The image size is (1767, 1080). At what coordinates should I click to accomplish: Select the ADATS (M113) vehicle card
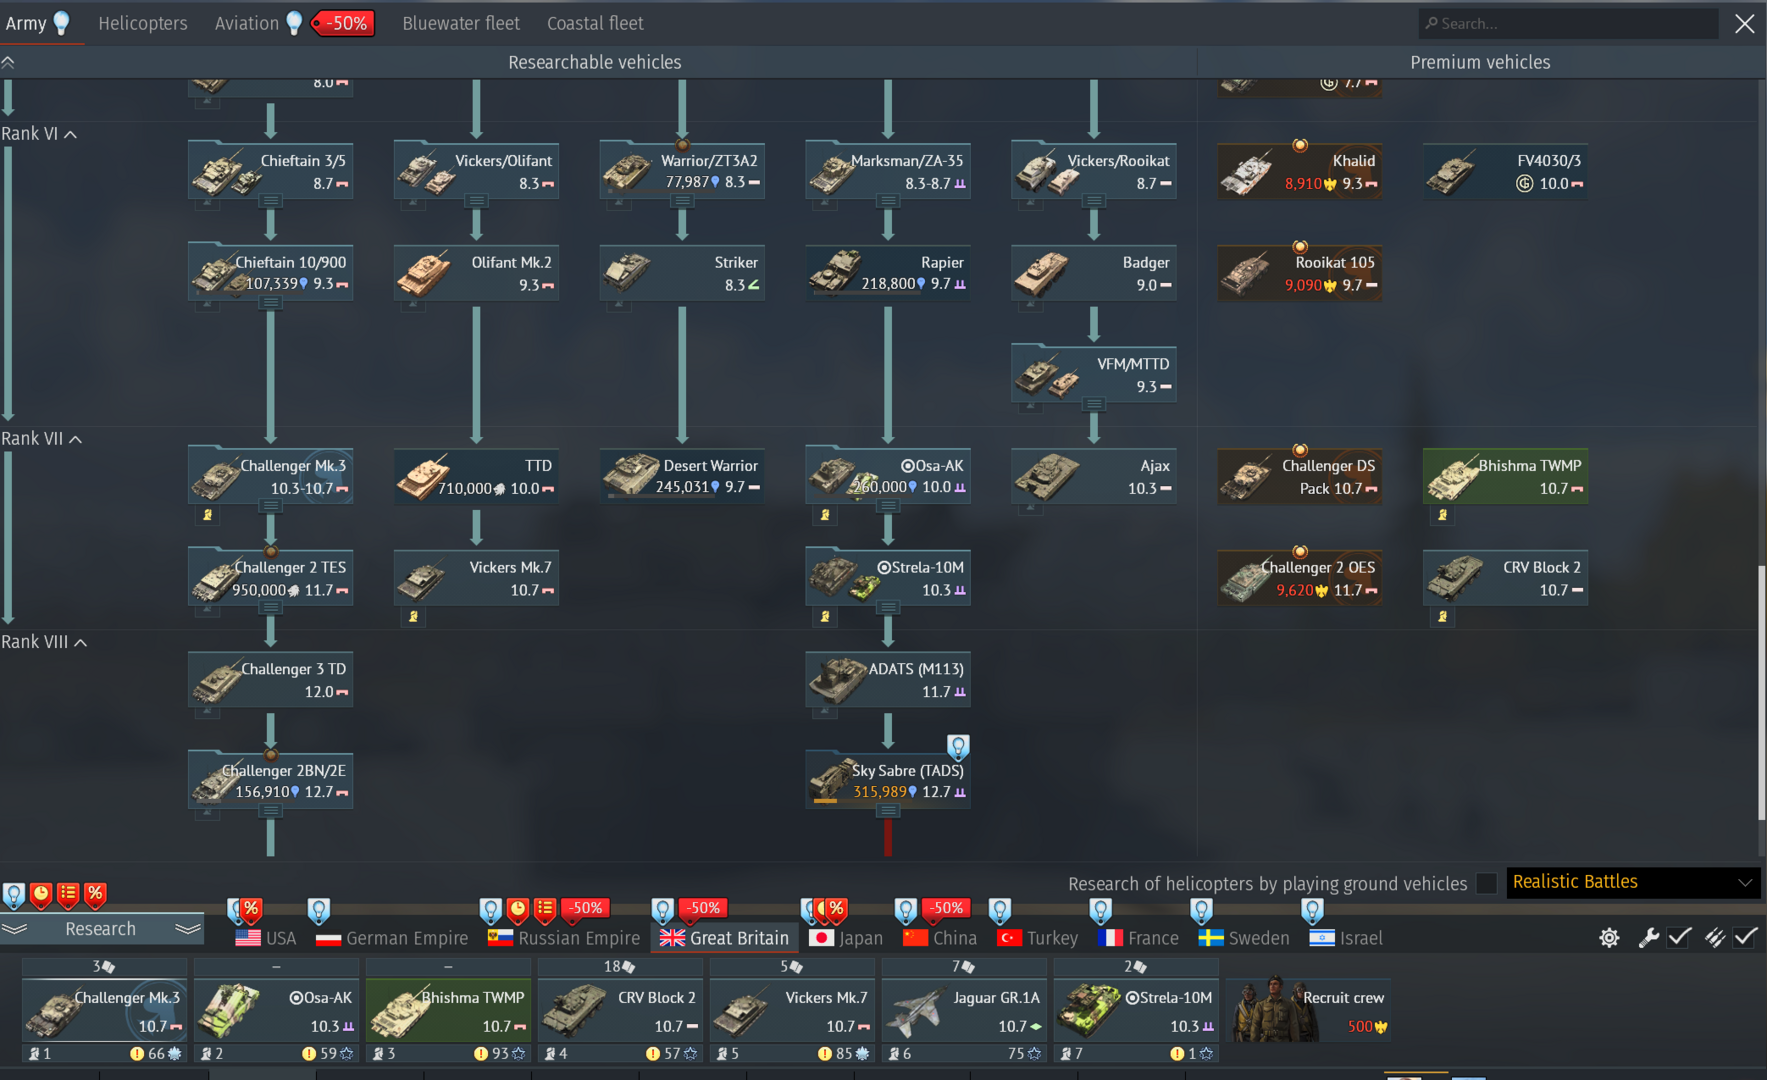(x=888, y=679)
